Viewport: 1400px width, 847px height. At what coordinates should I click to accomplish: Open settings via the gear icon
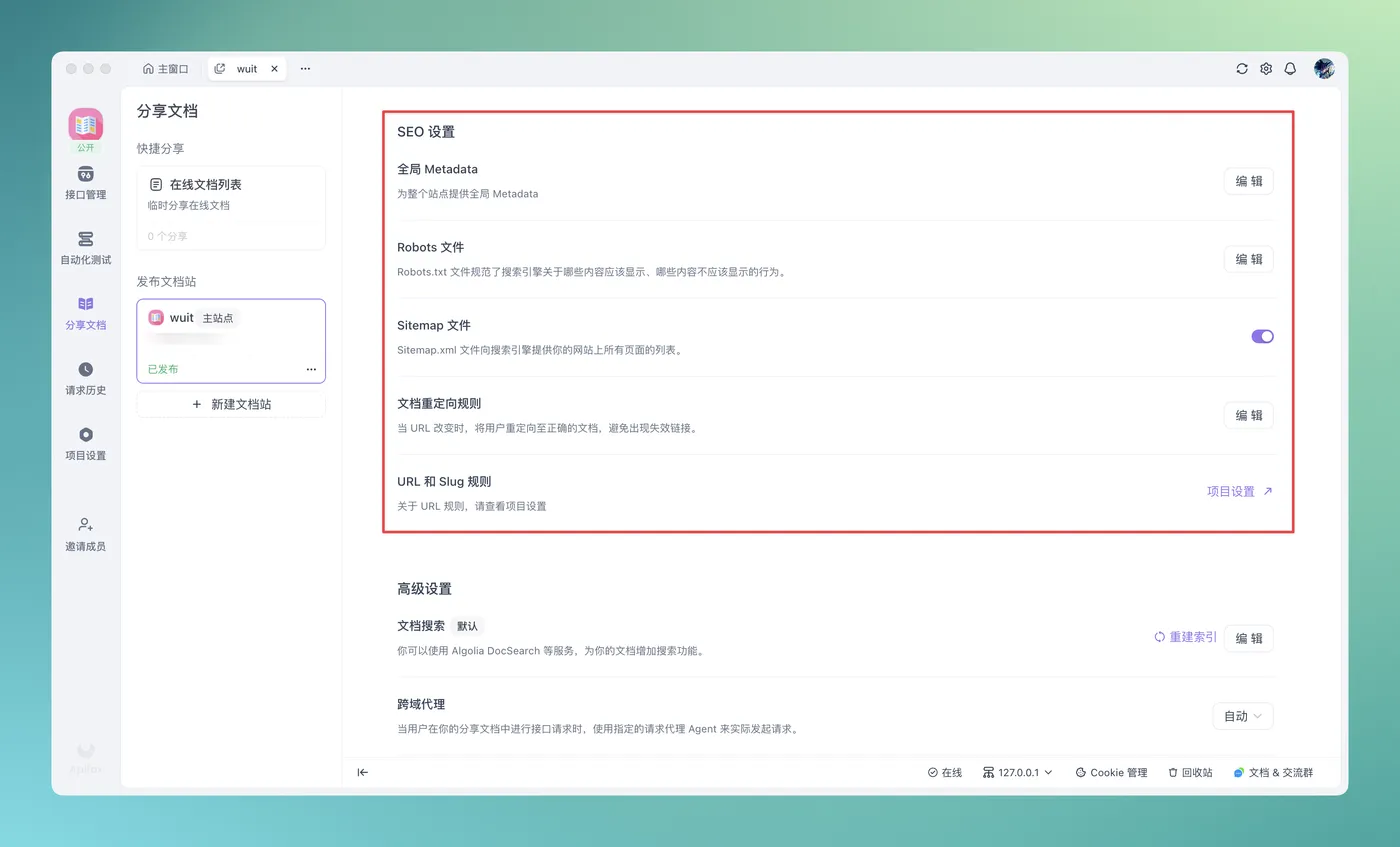(1266, 69)
